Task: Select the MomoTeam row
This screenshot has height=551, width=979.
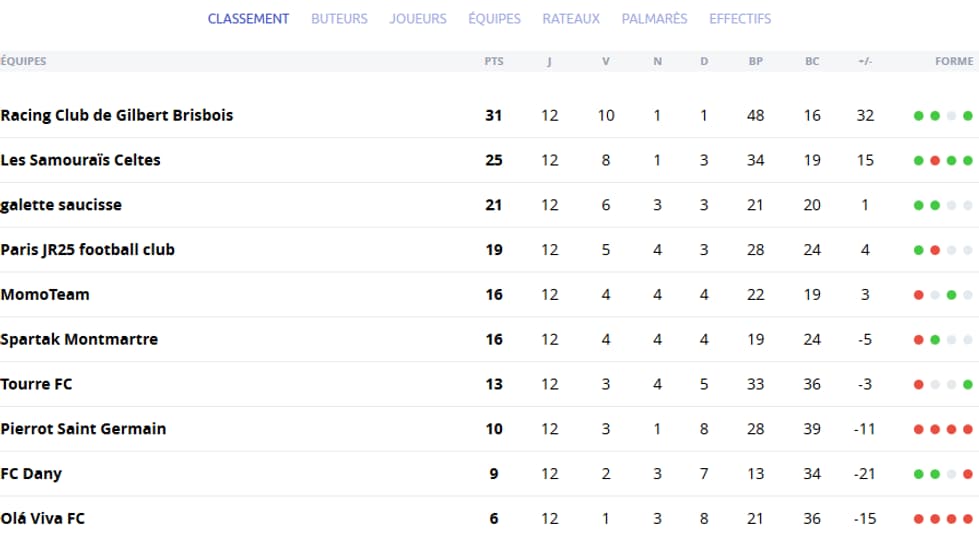Action: [x=490, y=295]
